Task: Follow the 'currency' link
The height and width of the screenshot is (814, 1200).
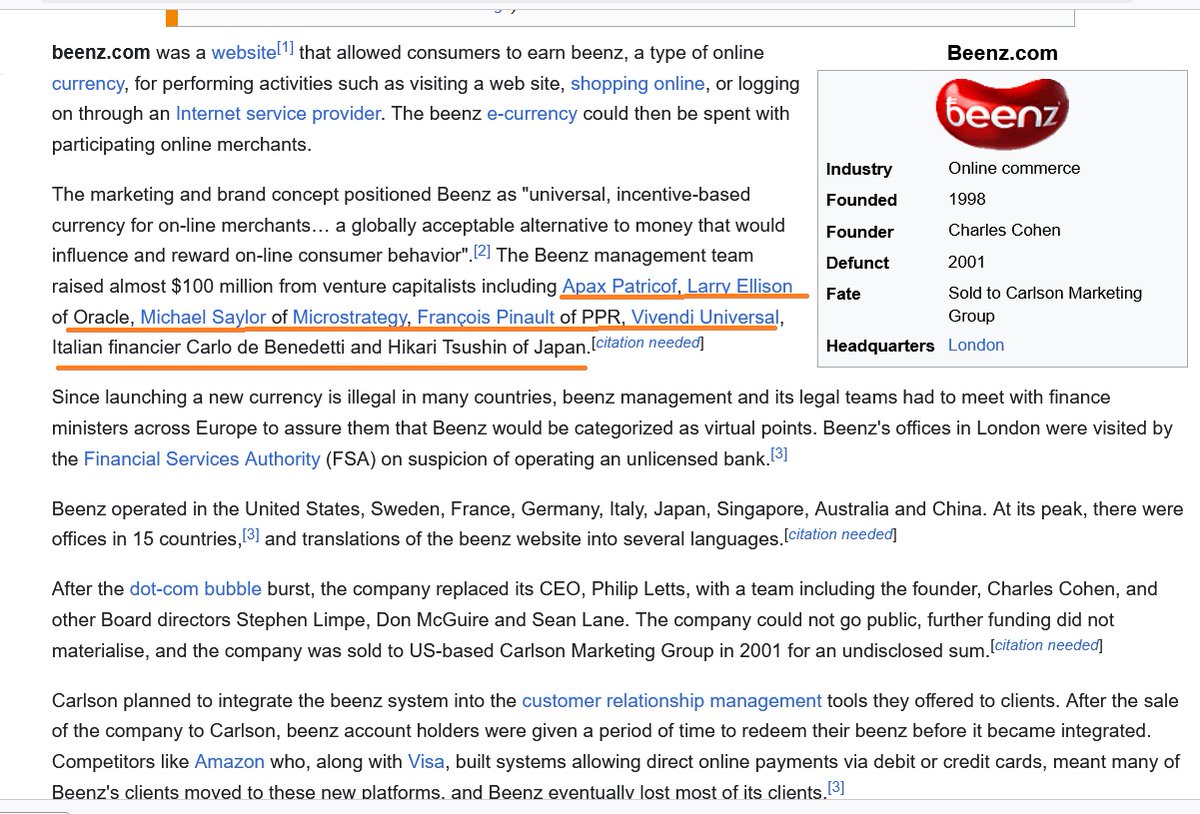Action: coord(88,84)
